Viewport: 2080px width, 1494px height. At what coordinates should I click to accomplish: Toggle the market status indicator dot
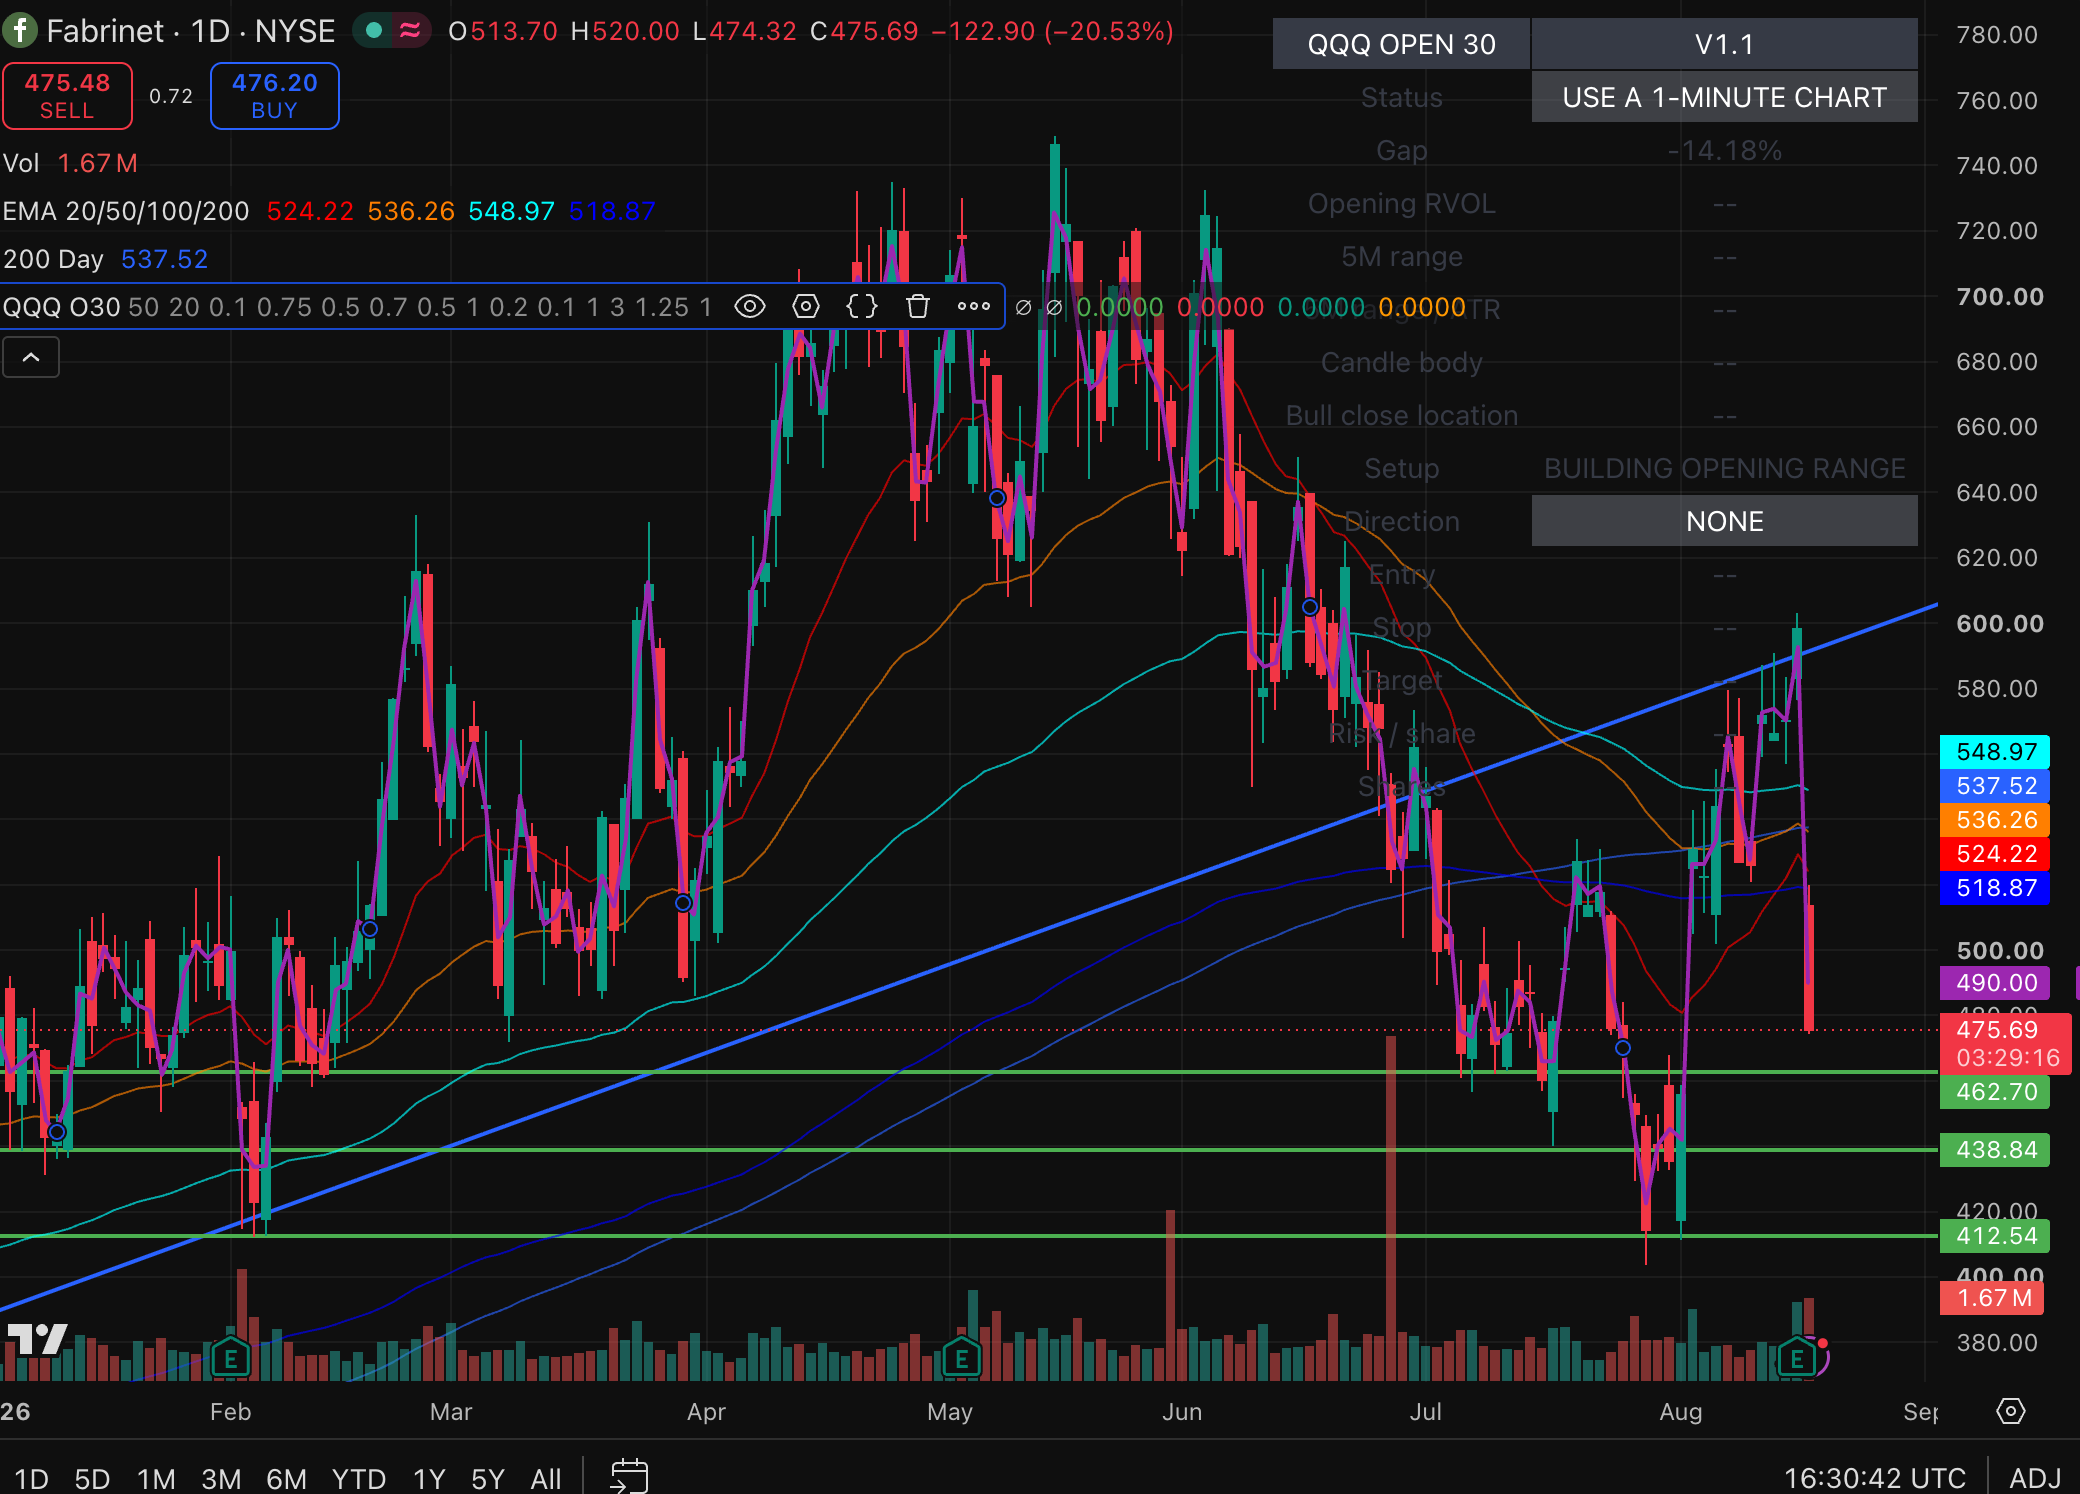pos(374,31)
